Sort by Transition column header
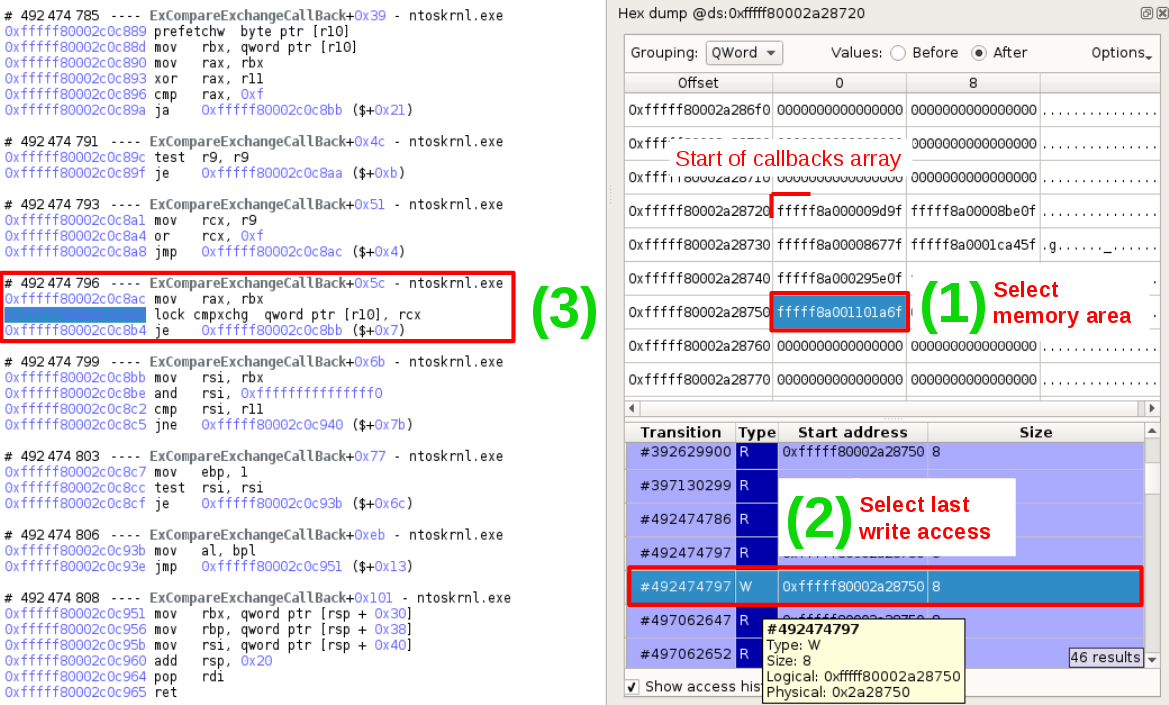The image size is (1169, 705). pyautogui.click(x=680, y=432)
